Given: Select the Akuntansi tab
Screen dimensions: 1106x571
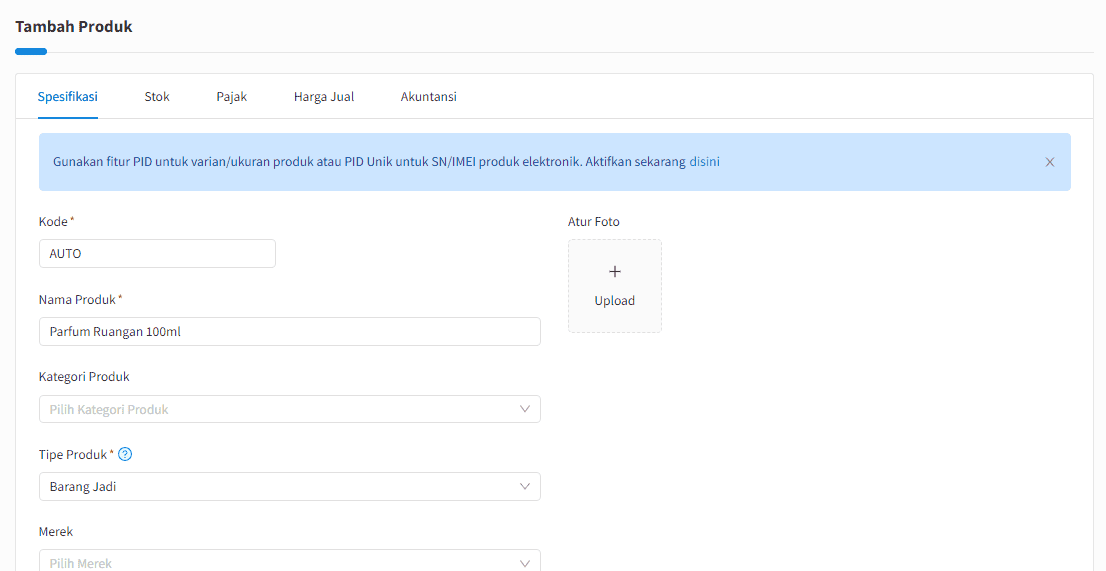Looking at the screenshot, I should click(428, 97).
